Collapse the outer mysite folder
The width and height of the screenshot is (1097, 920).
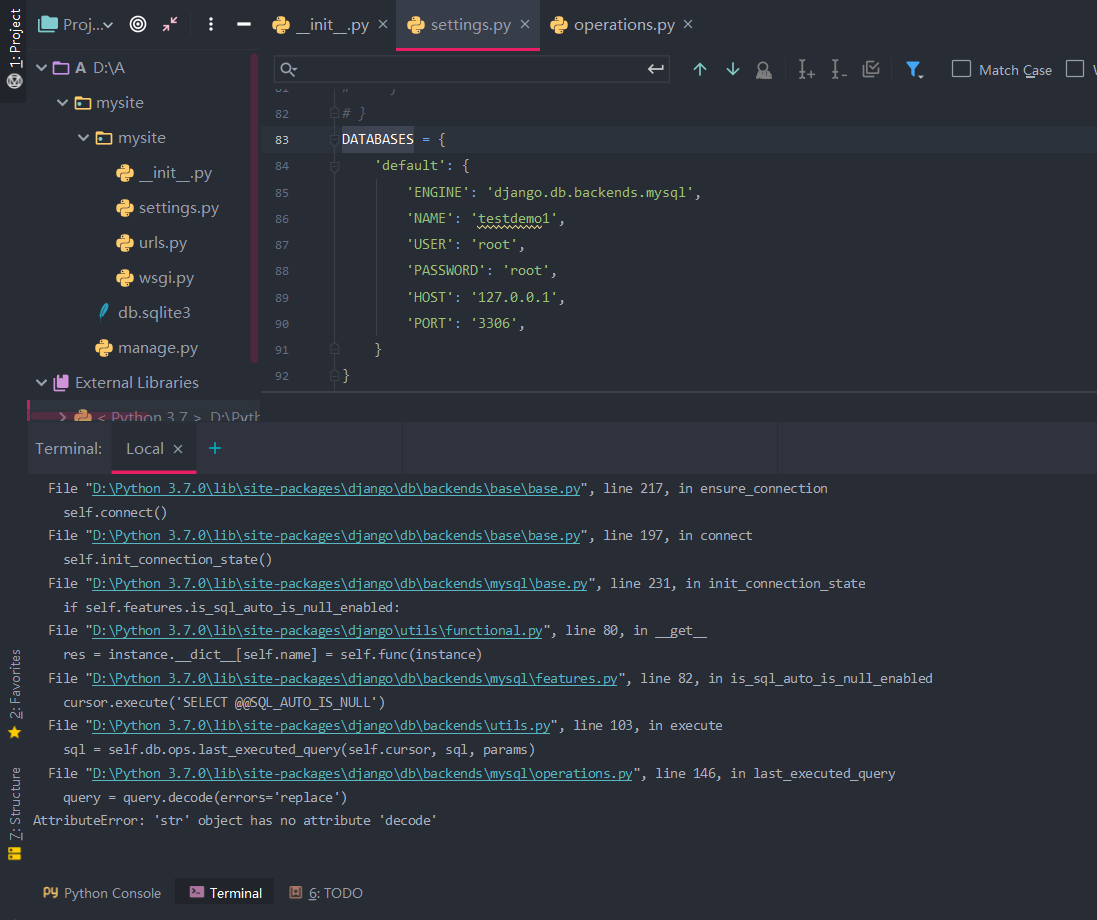click(x=62, y=103)
